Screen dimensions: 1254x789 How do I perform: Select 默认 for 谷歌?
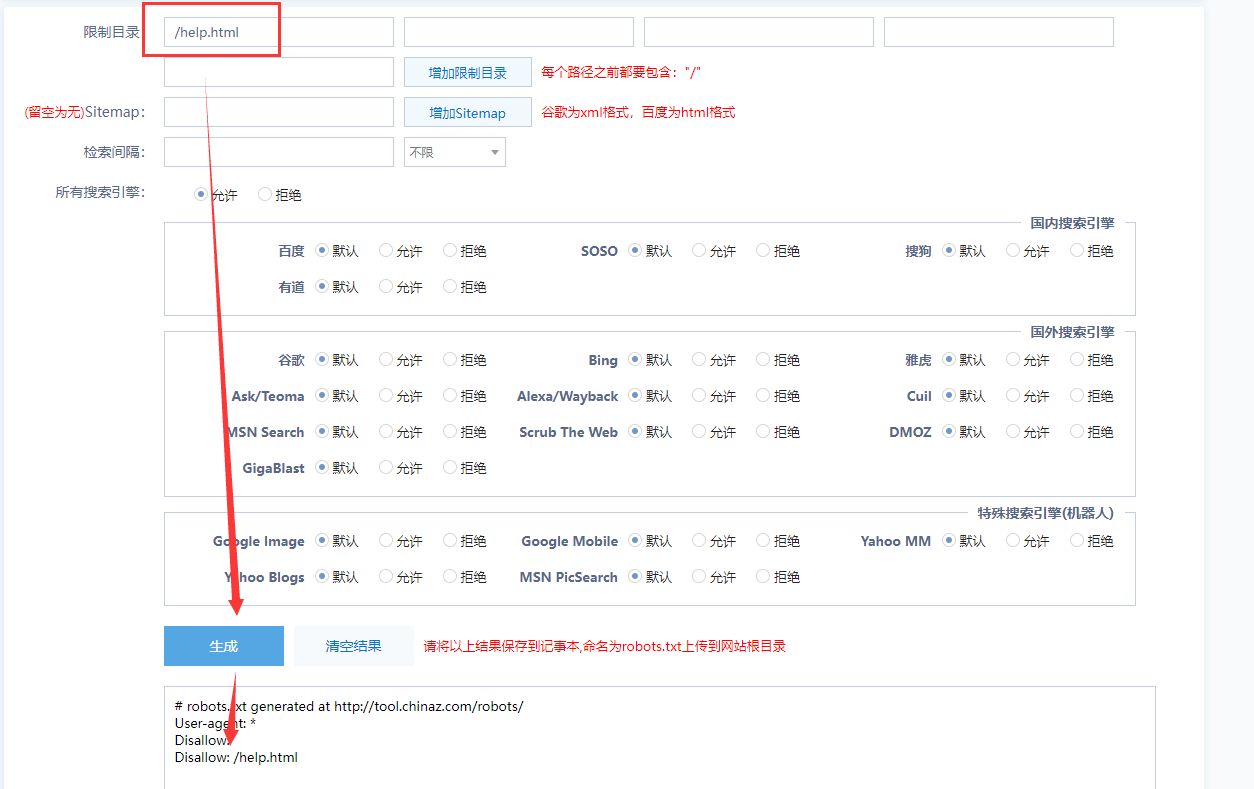tap(322, 360)
